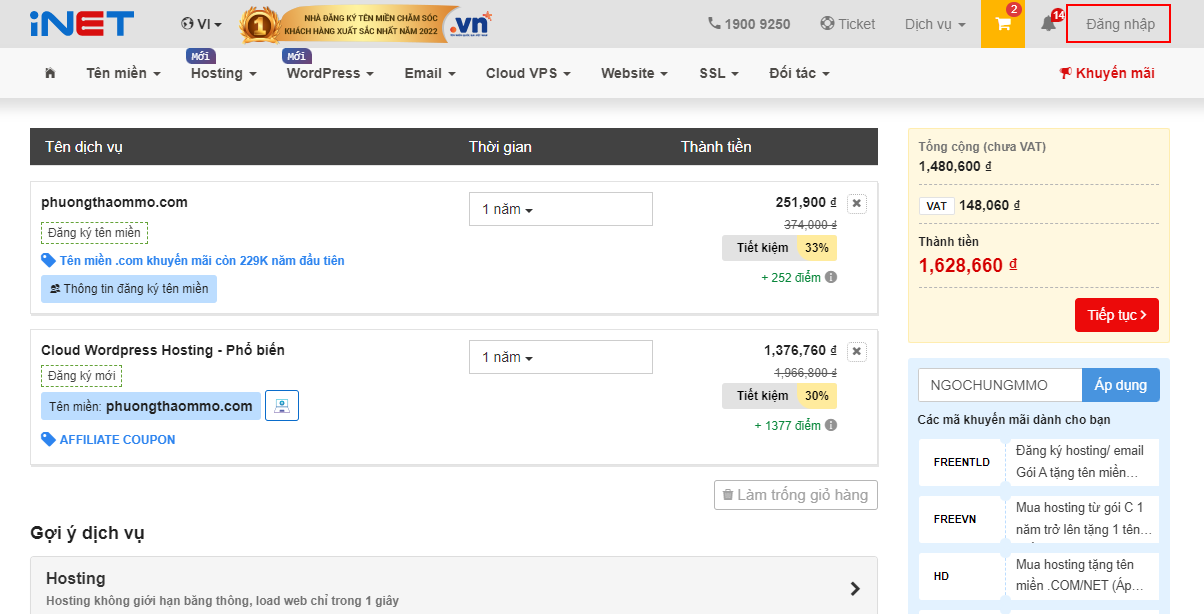
Task: Open the Tên miền menu
Action: (123, 73)
